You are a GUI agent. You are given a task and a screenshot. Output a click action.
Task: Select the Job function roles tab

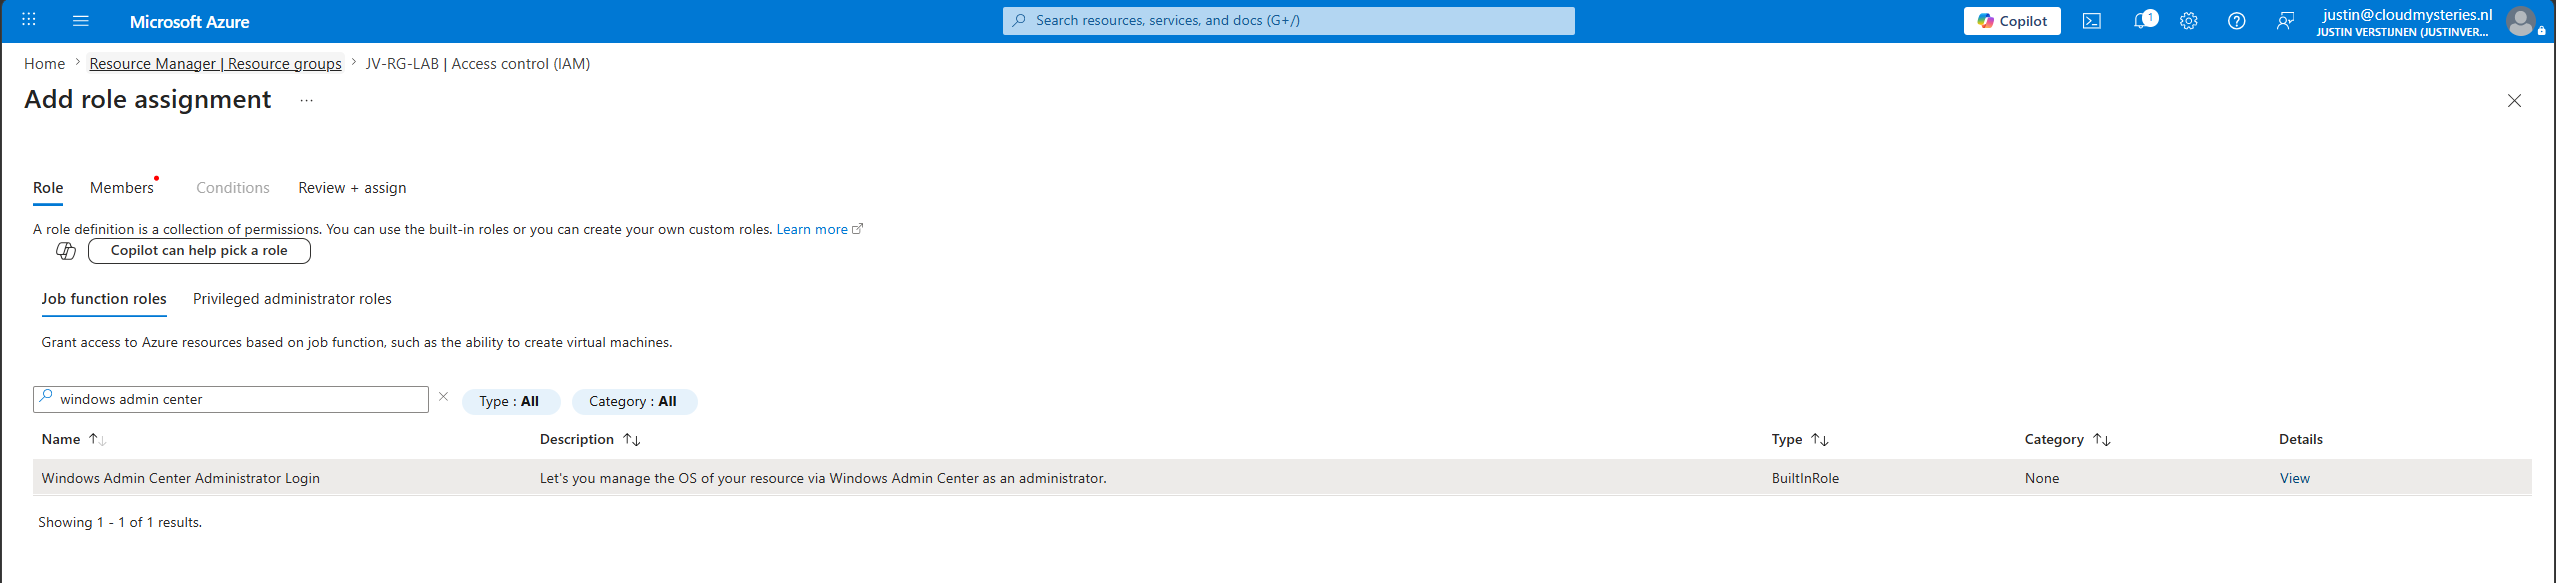pyautogui.click(x=104, y=299)
